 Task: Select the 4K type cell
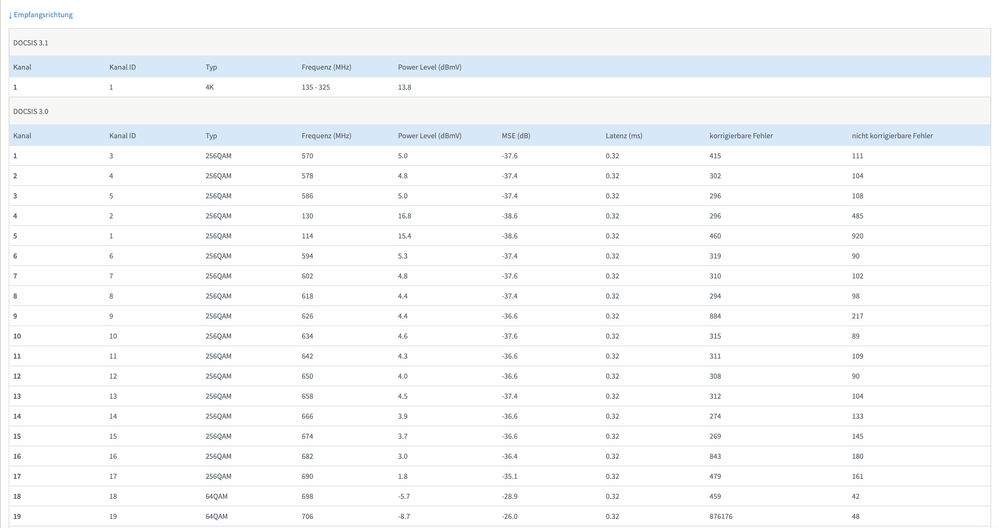pyautogui.click(x=210, y=87)
